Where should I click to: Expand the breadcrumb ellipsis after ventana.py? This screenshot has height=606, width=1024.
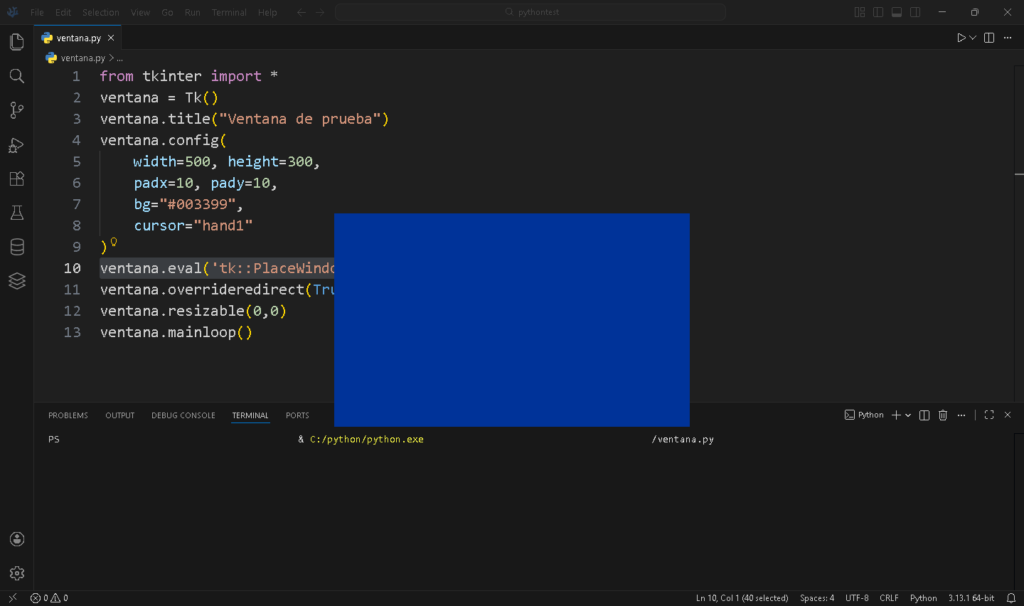[x=120, y=58]
